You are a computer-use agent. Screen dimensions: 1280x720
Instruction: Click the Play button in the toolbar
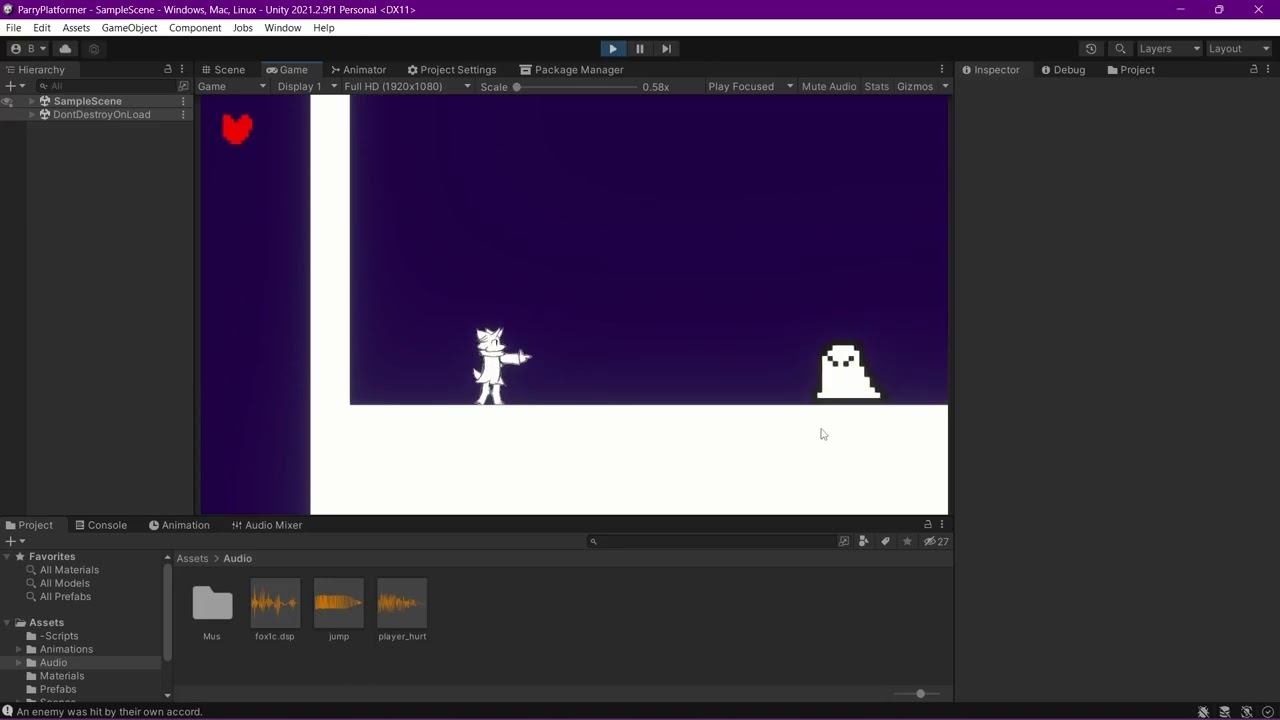click(613, 48)
